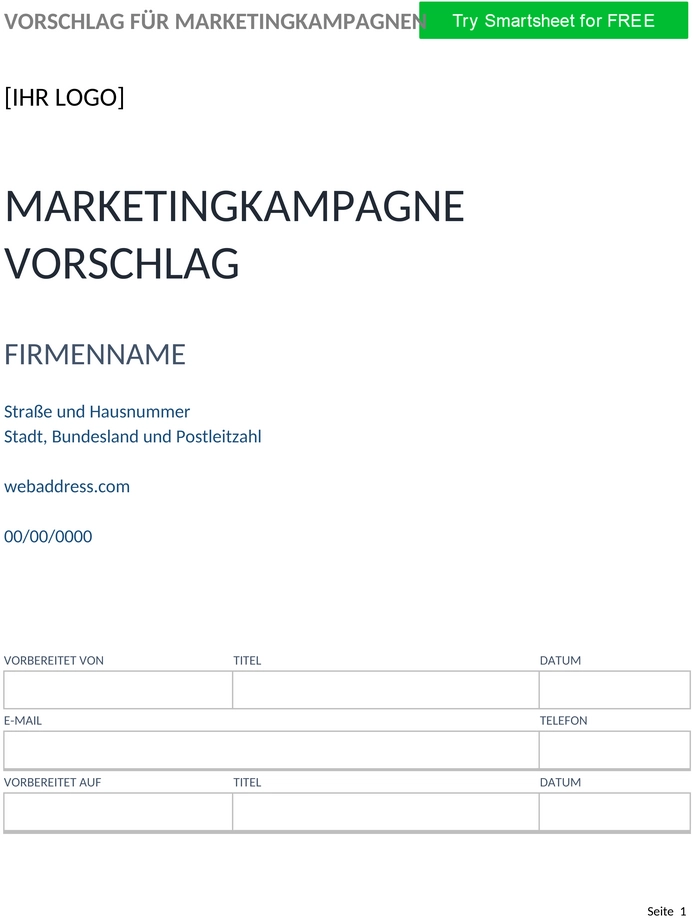This screenshot has height=919, width=693.
Task: Click the [IHR LOGO] placeholder
Action: pyautogui.click(x=64, y=97)
